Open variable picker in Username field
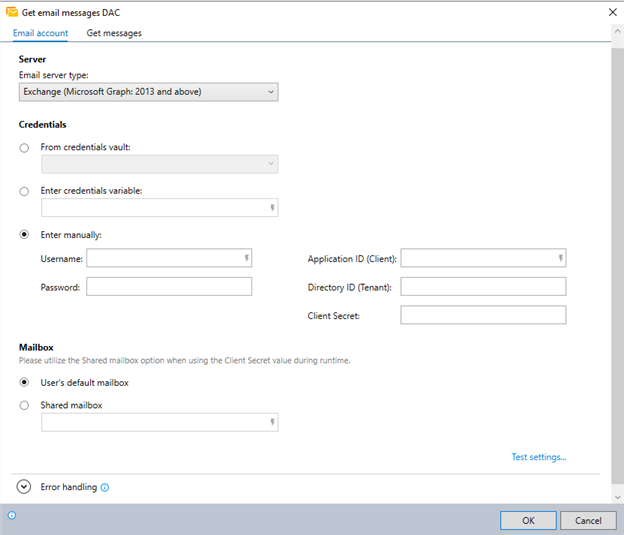 246,259
